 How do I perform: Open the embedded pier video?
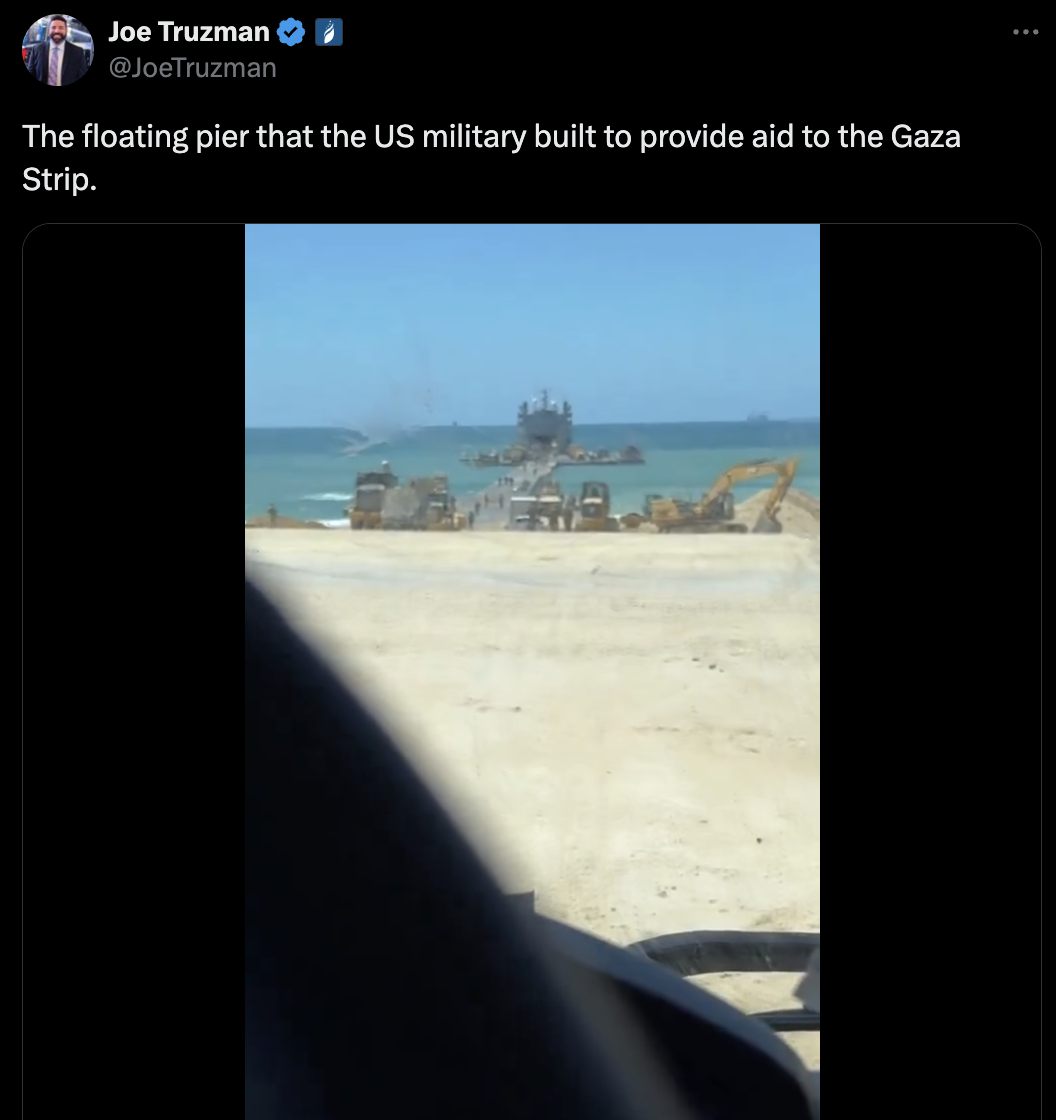[x=532, y=671]
